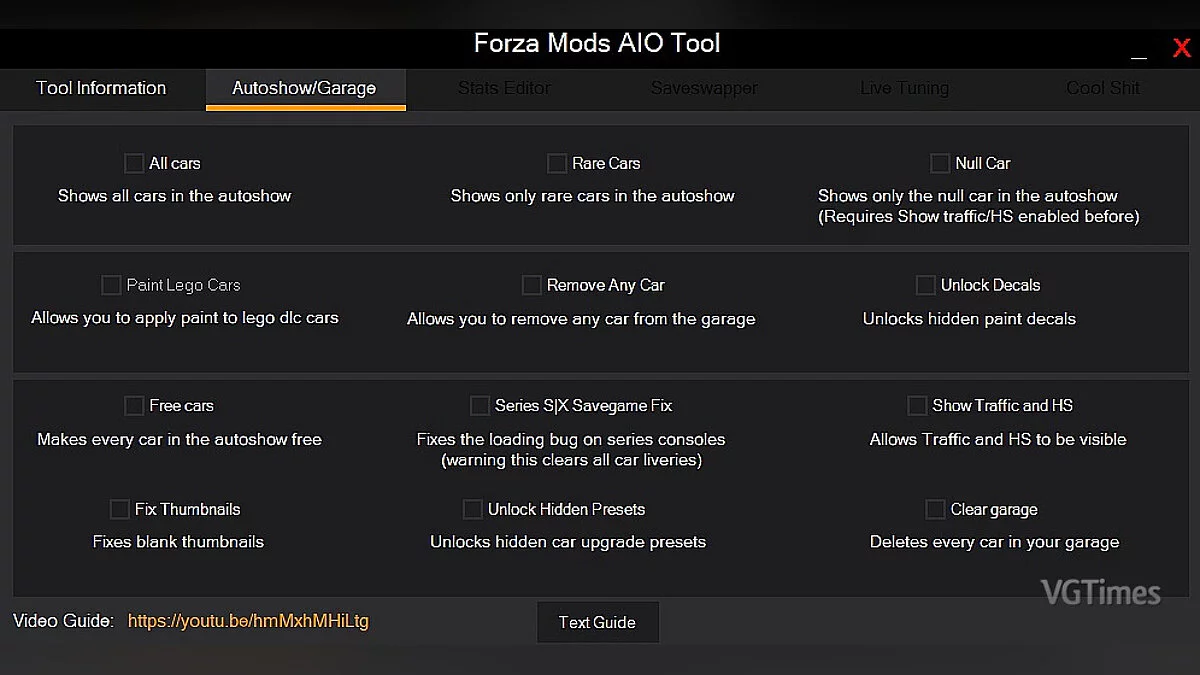Enable the Null Car option

940,163
